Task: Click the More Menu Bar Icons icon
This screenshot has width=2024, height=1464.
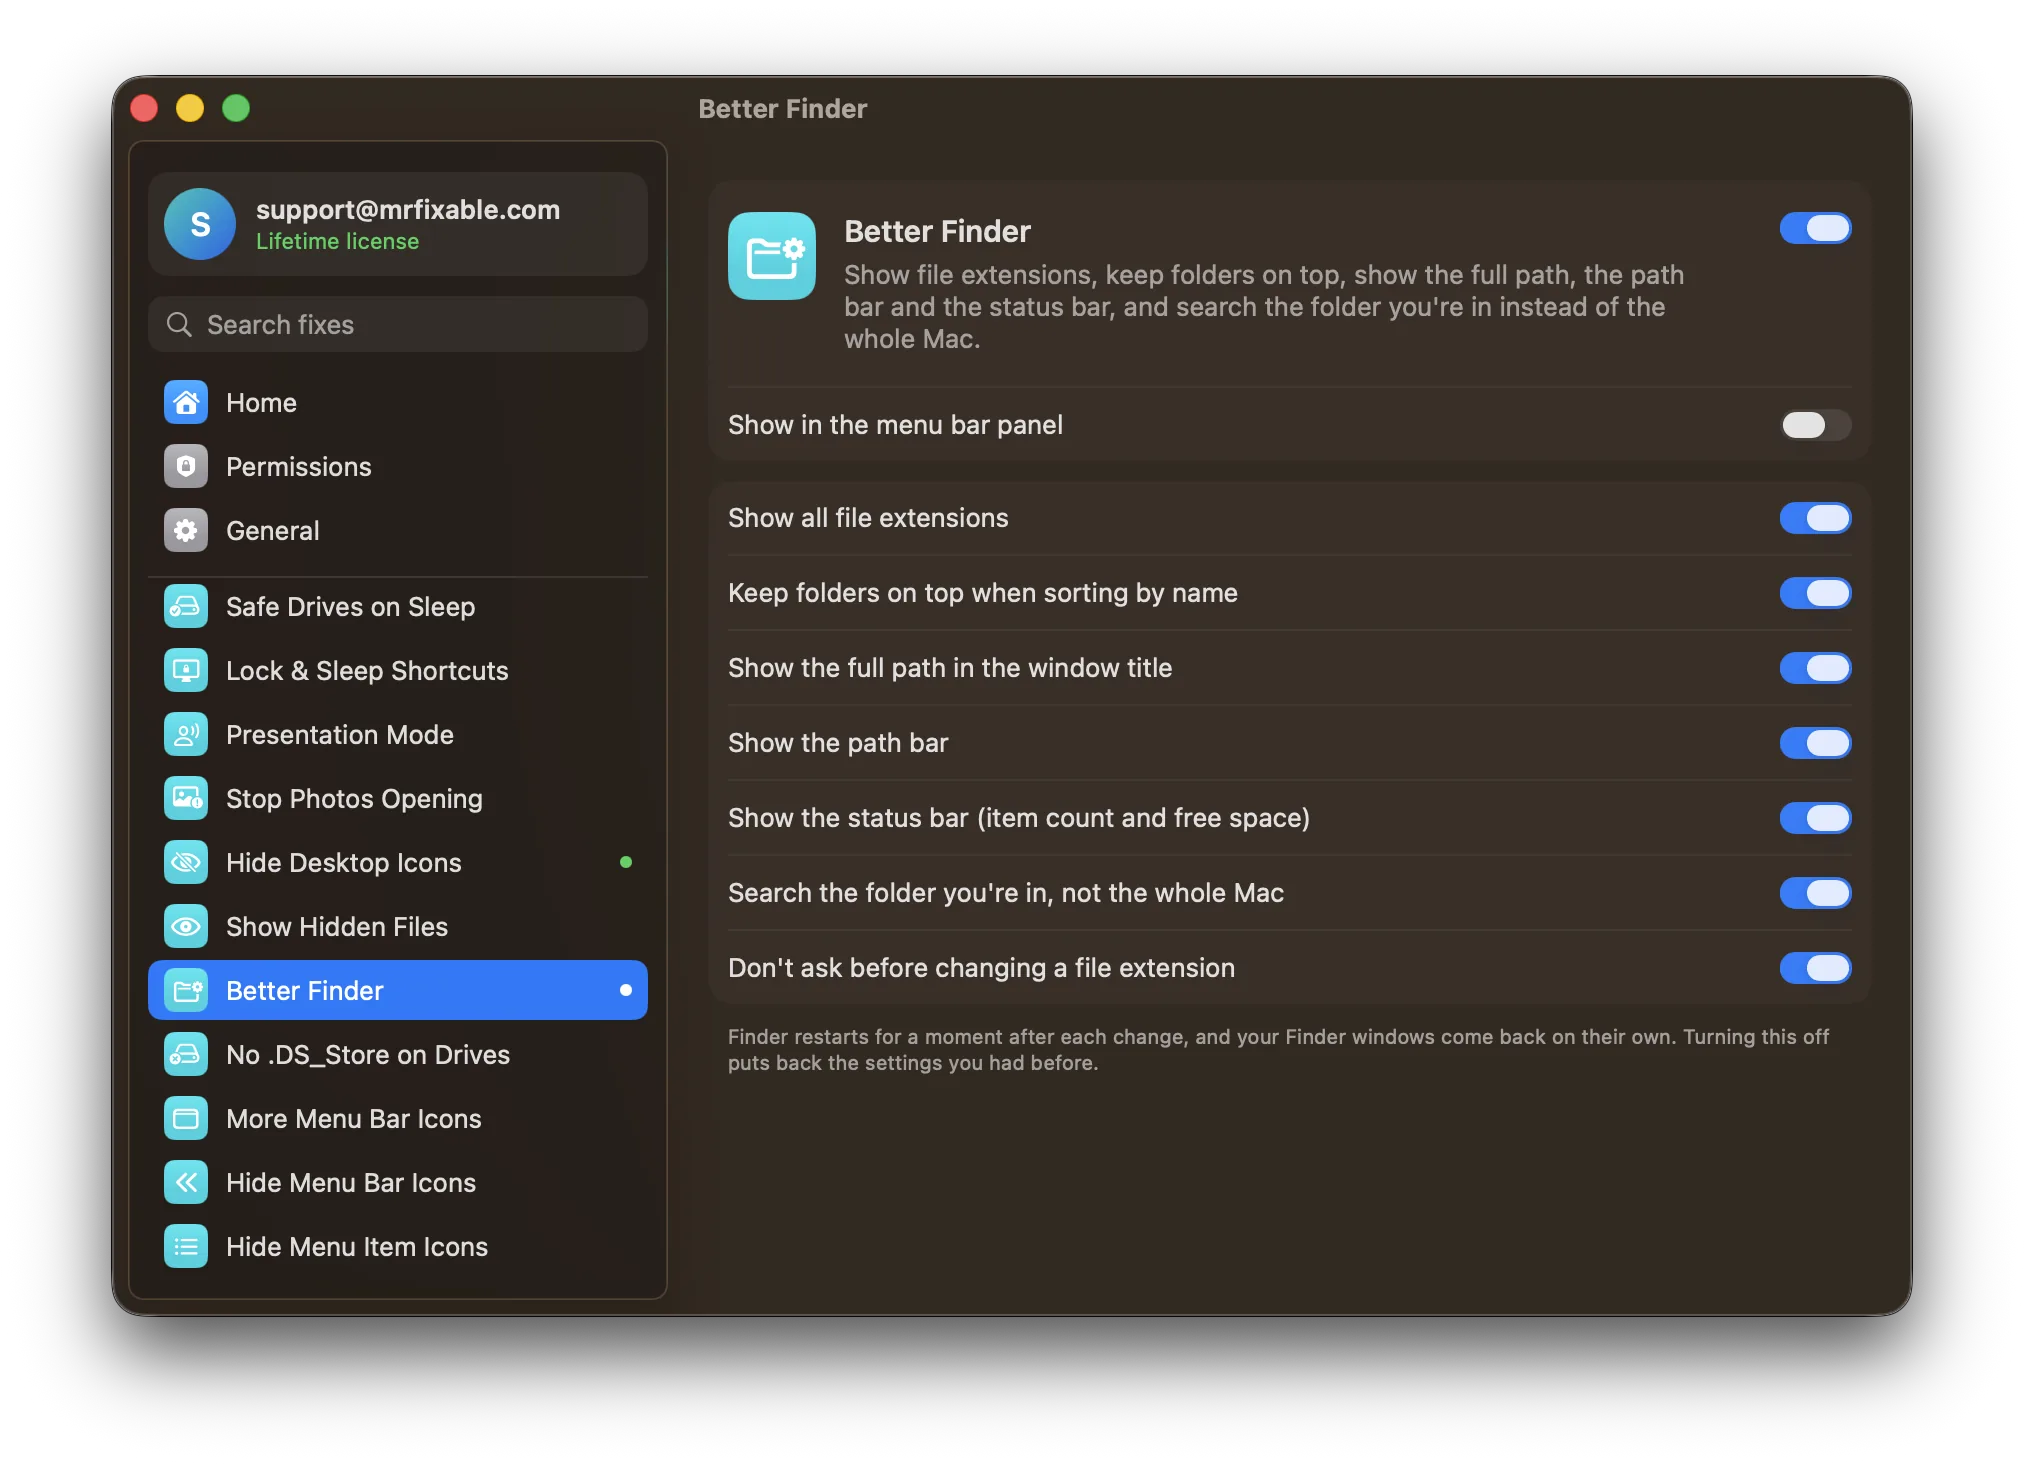Action: click(186, 1118)
